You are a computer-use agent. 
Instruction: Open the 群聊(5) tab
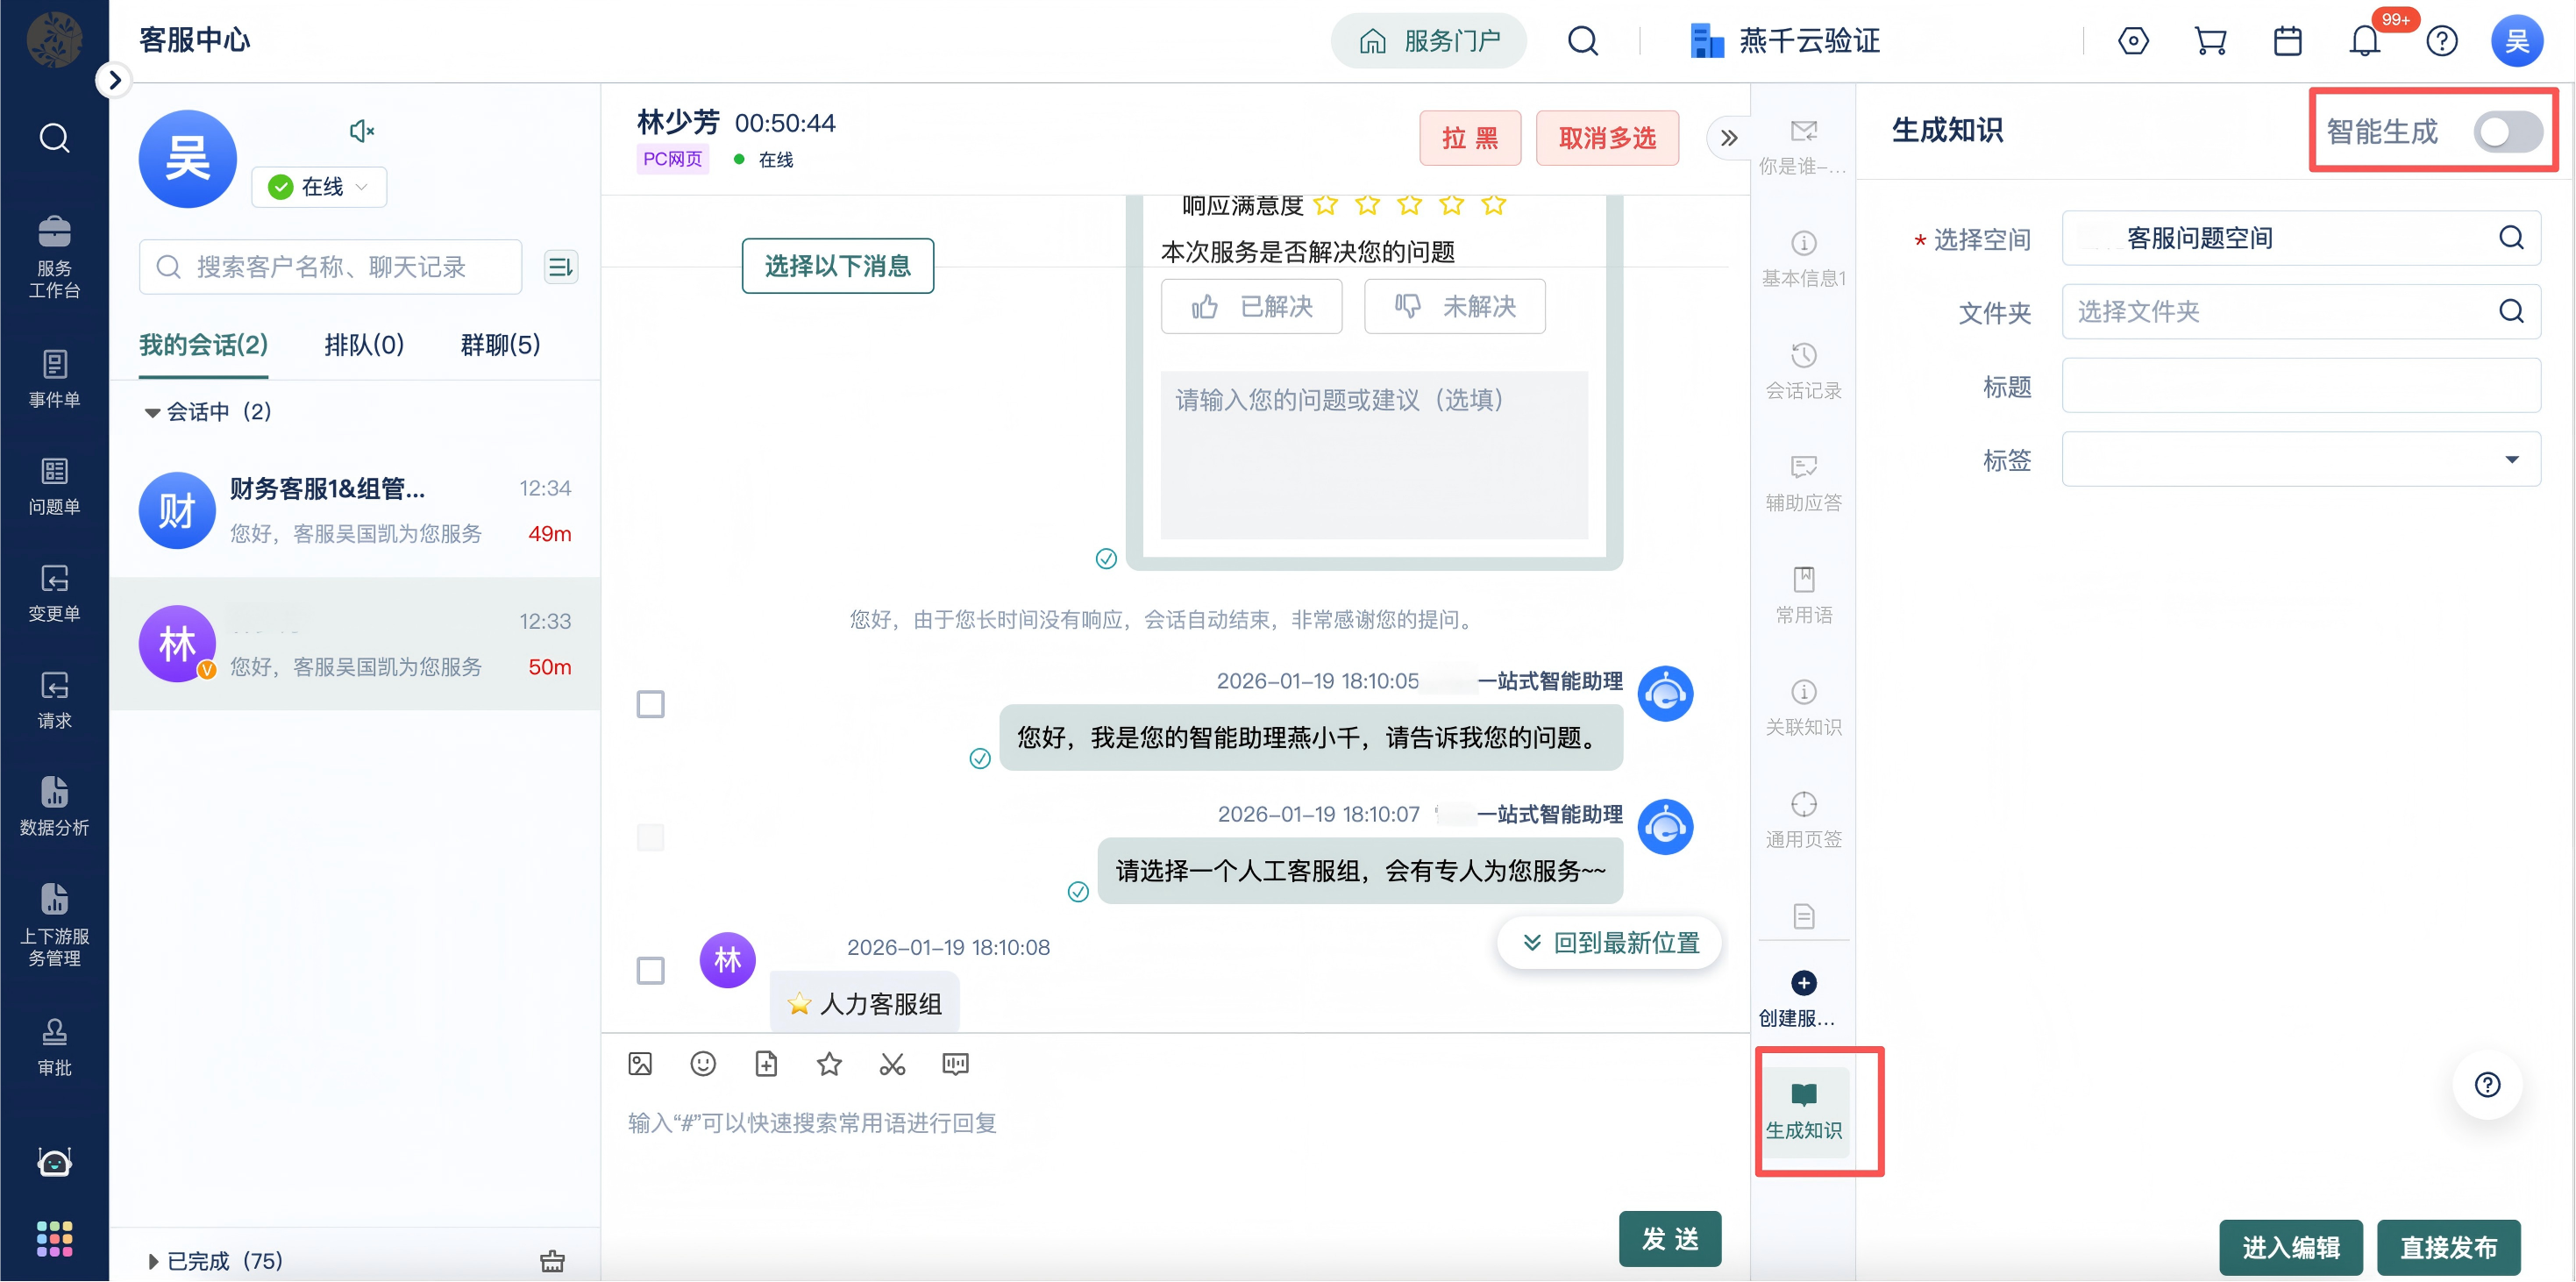coord(498,345)
